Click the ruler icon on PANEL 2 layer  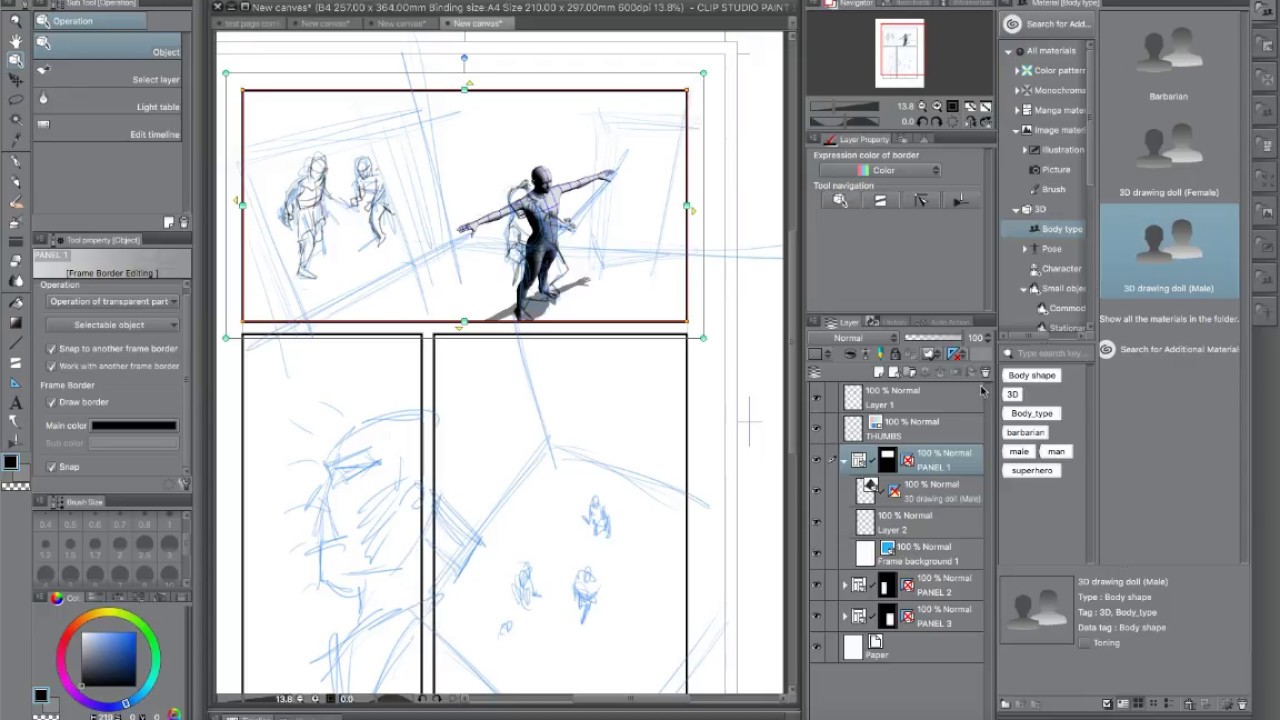click(x=908, y=585)
